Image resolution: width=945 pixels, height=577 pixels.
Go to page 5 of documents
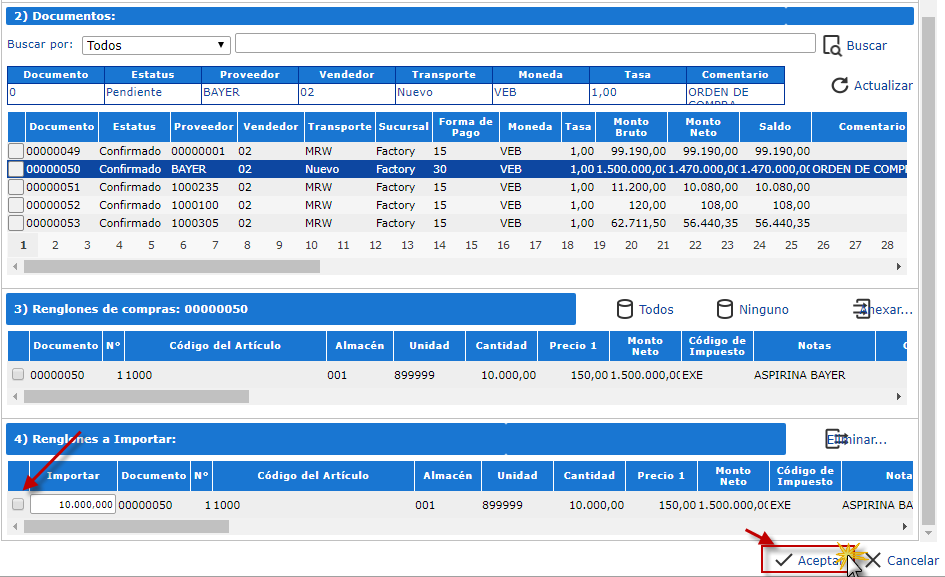coord(151,245)
